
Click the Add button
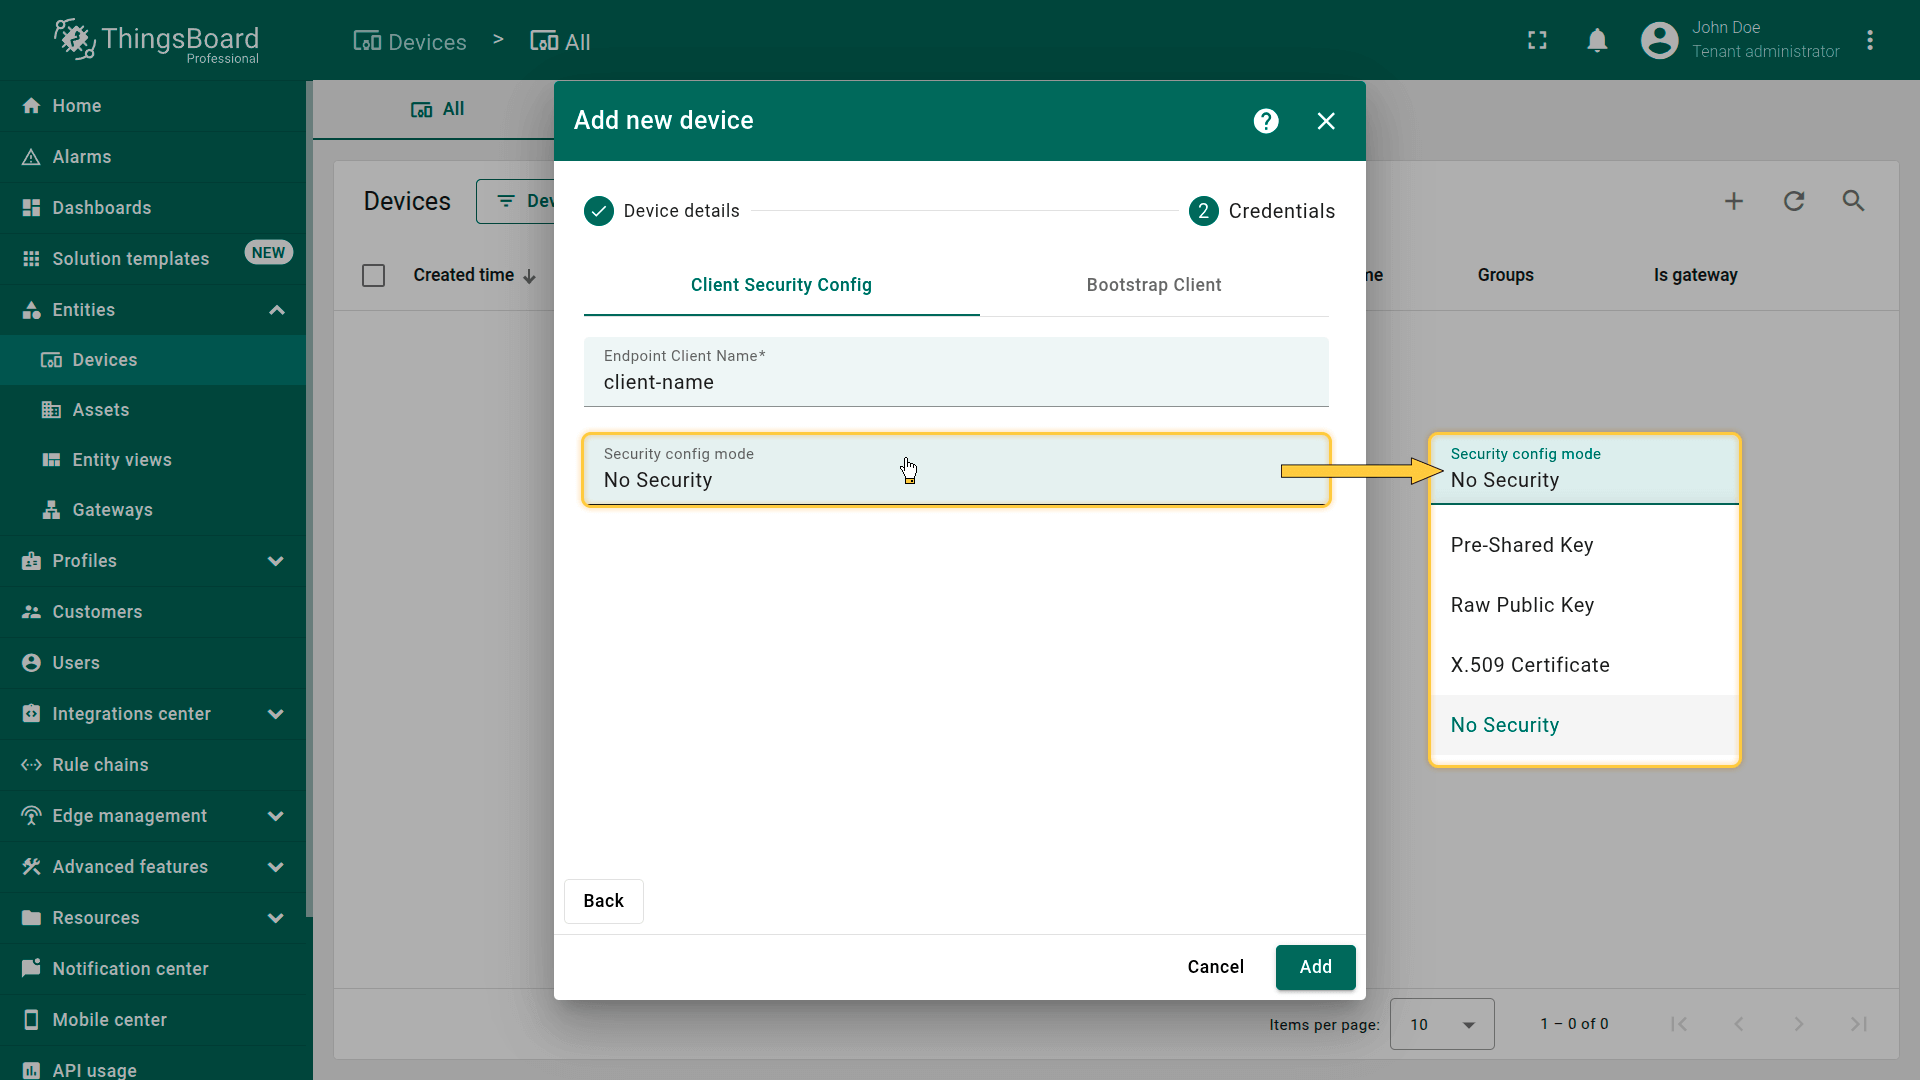(x=1315, y=967)
